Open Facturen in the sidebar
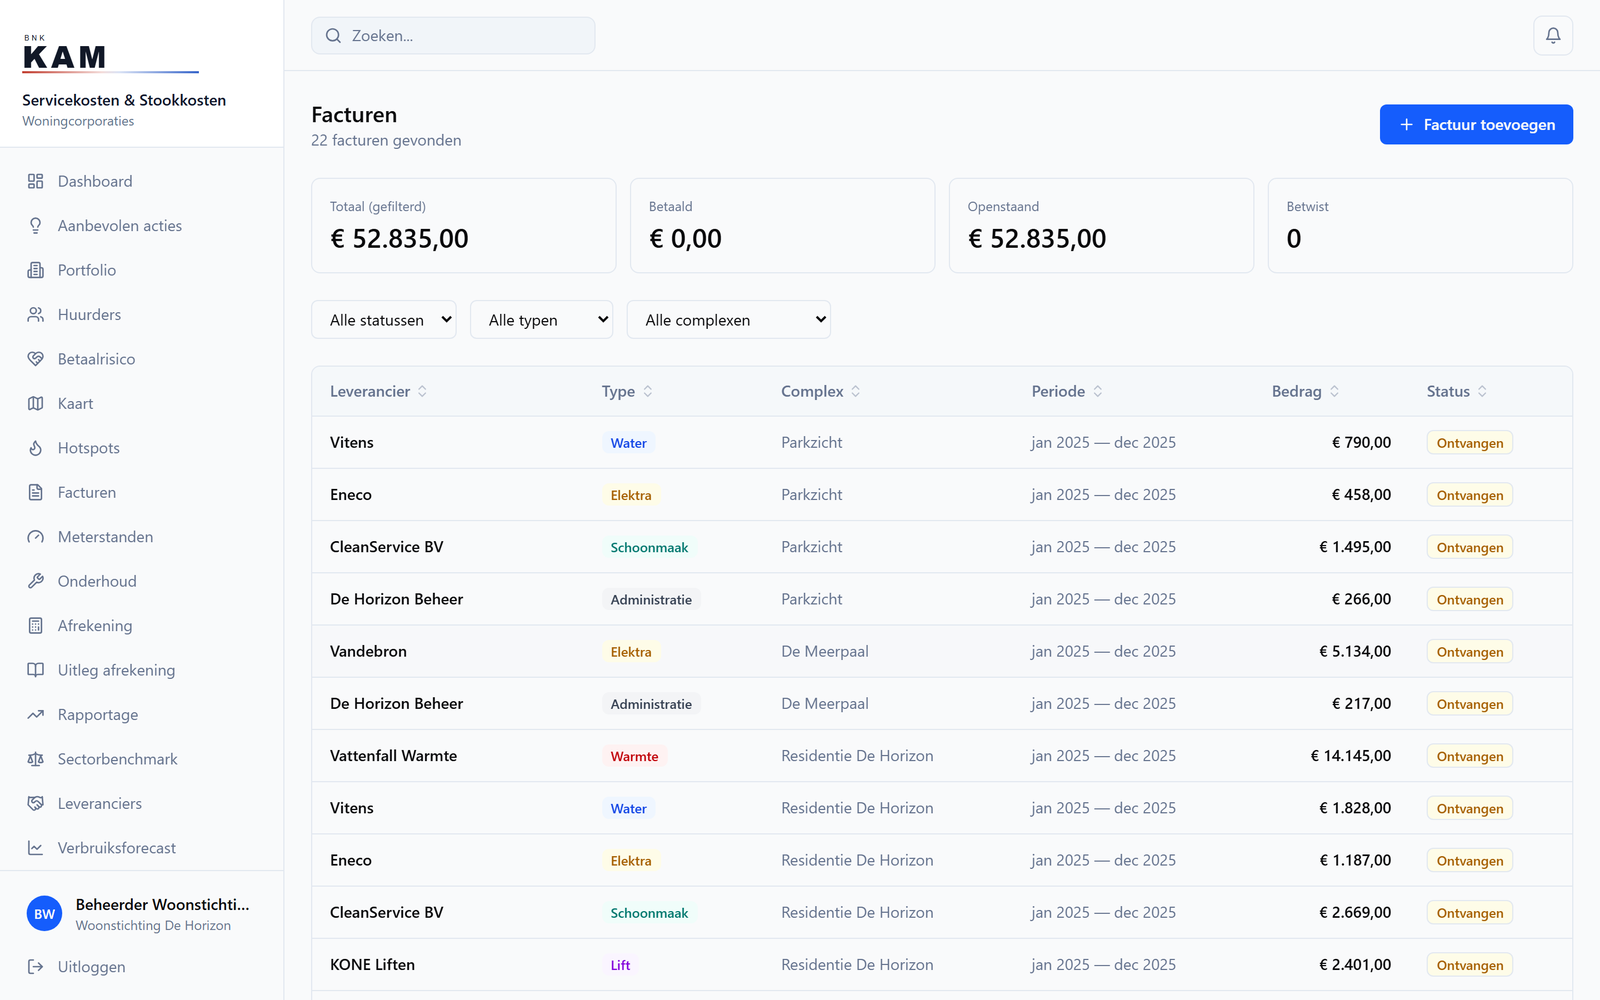The image size is (1600, 1000). [x=142, y=492]
